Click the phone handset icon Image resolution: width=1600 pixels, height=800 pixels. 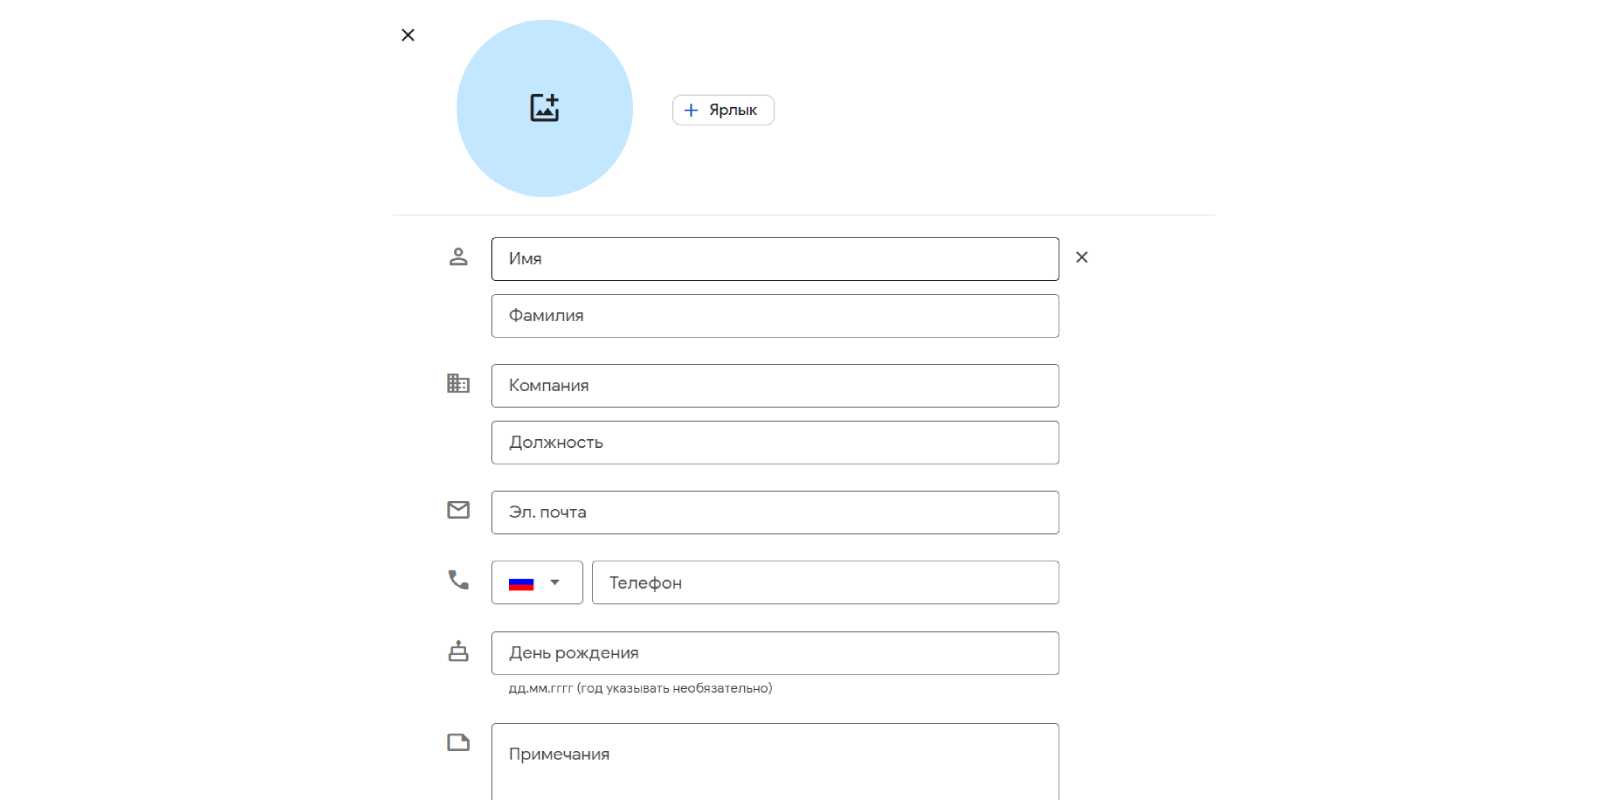(458, 580)
